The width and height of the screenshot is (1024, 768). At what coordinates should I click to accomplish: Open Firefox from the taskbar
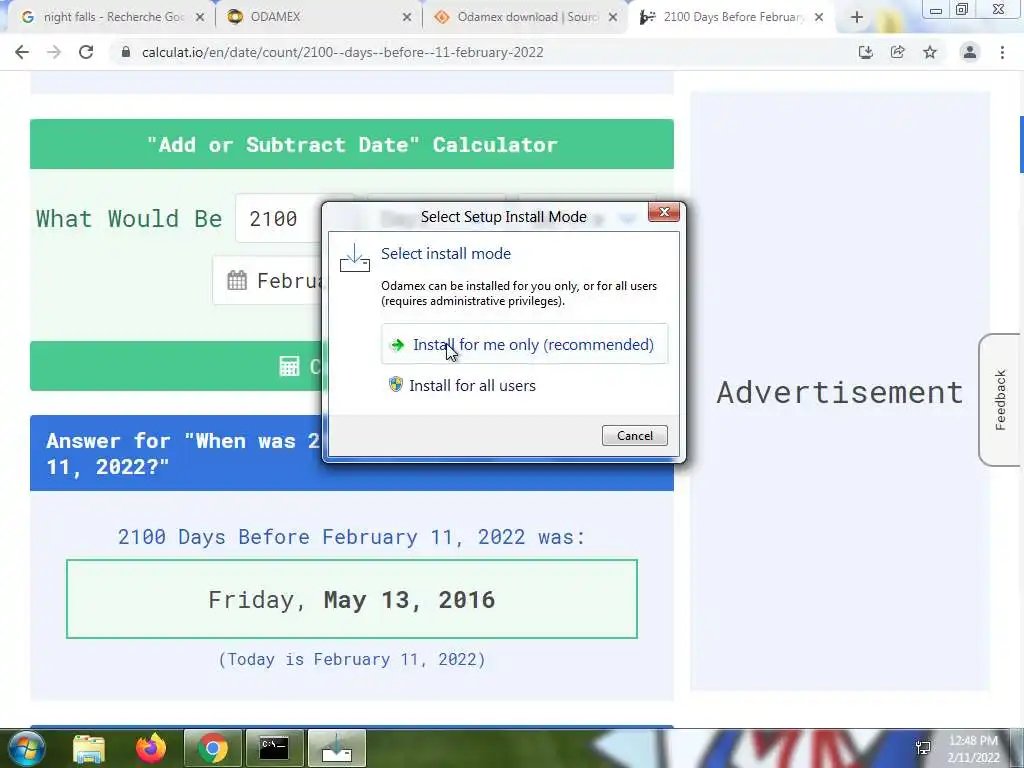tap(151, 748)
